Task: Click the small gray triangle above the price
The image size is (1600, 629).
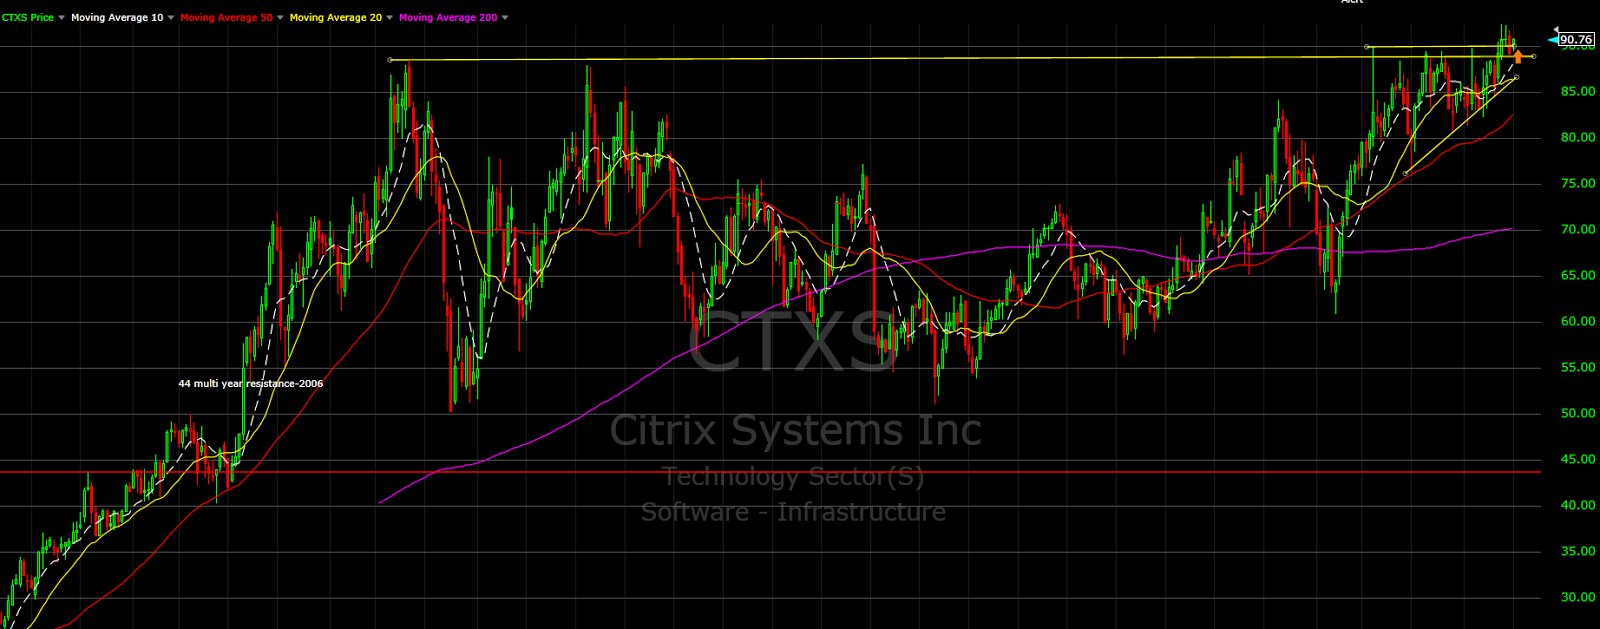Action: tap(1556, 30)
